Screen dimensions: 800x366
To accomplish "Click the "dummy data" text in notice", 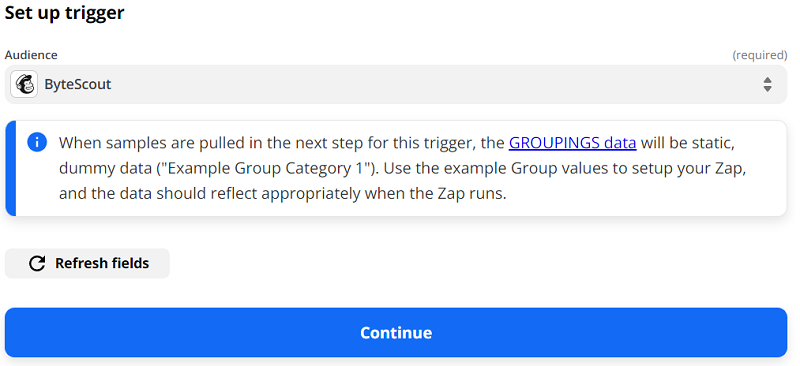I will [x=106, y=168].
